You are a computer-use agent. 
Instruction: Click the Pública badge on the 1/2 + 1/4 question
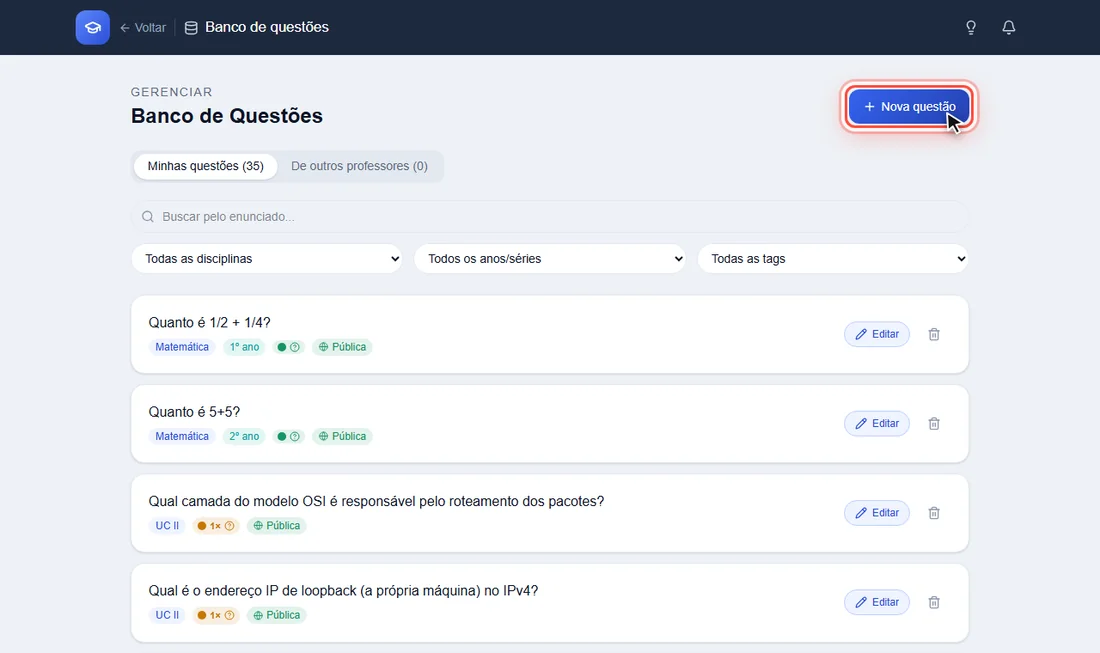342,347
